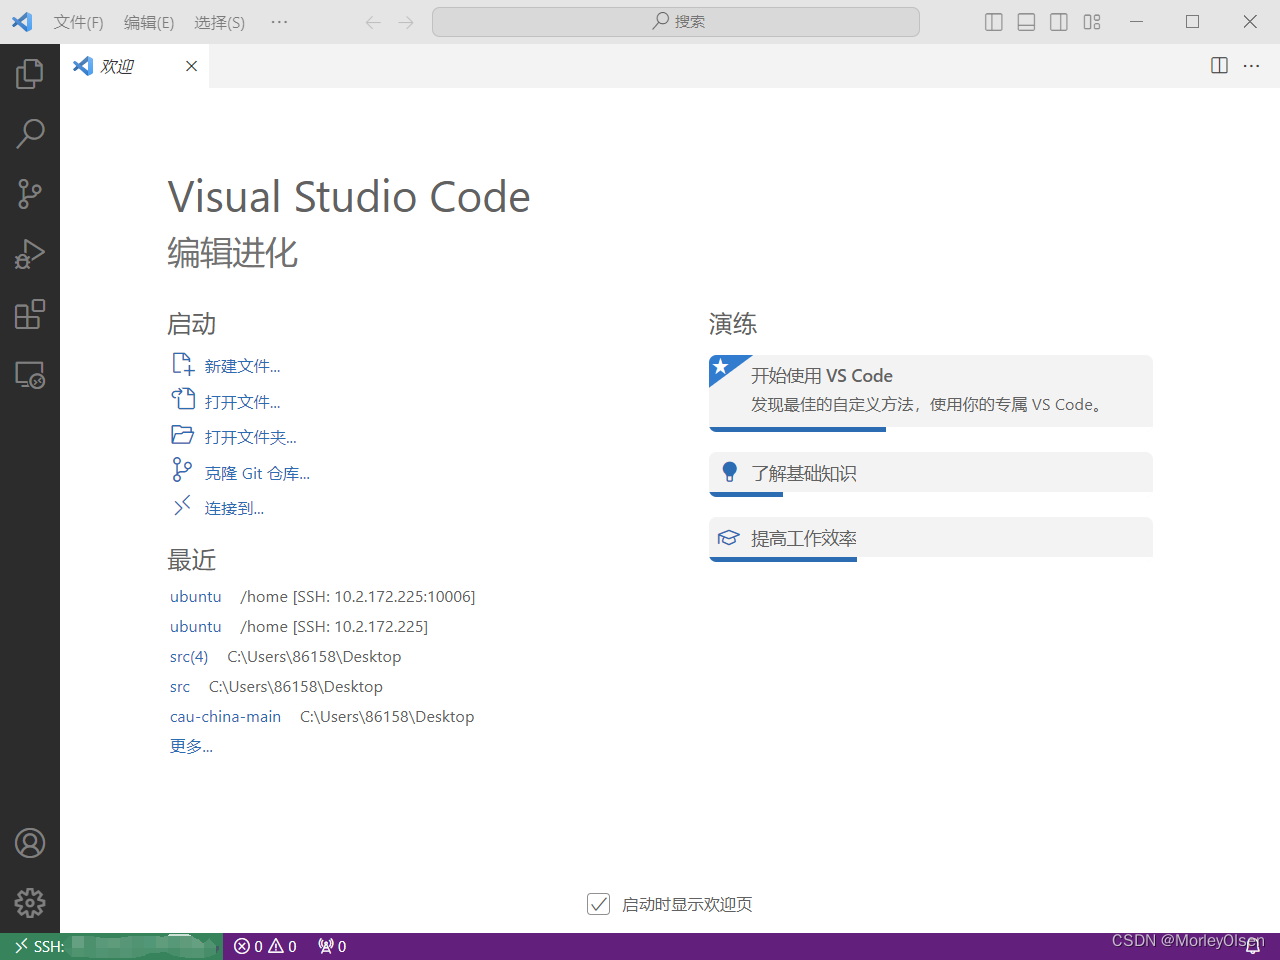
Task: Open the 文件(F) menu
Action: tap(79, 22)
